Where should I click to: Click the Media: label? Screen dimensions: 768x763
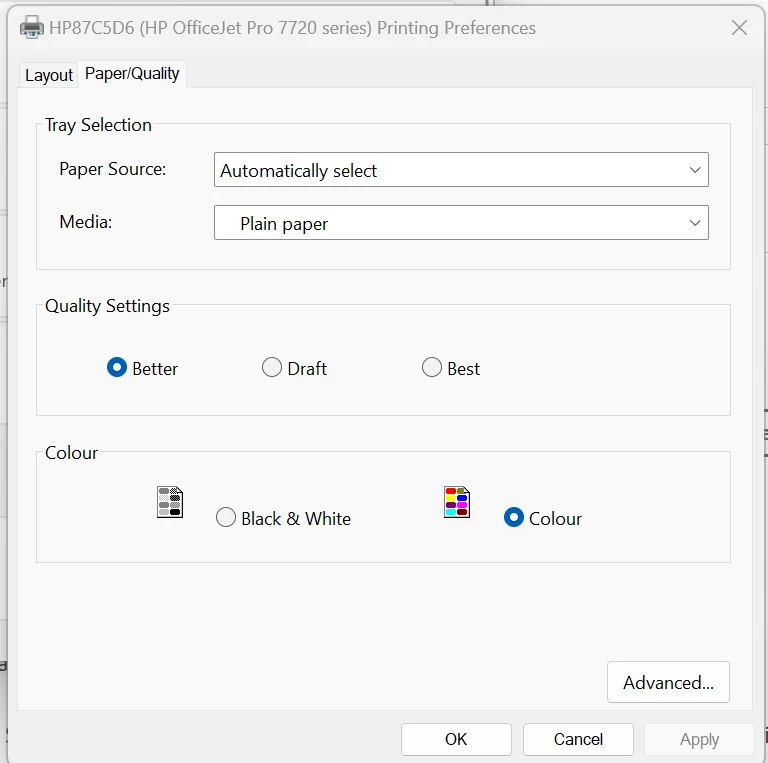tap(86, 222)
